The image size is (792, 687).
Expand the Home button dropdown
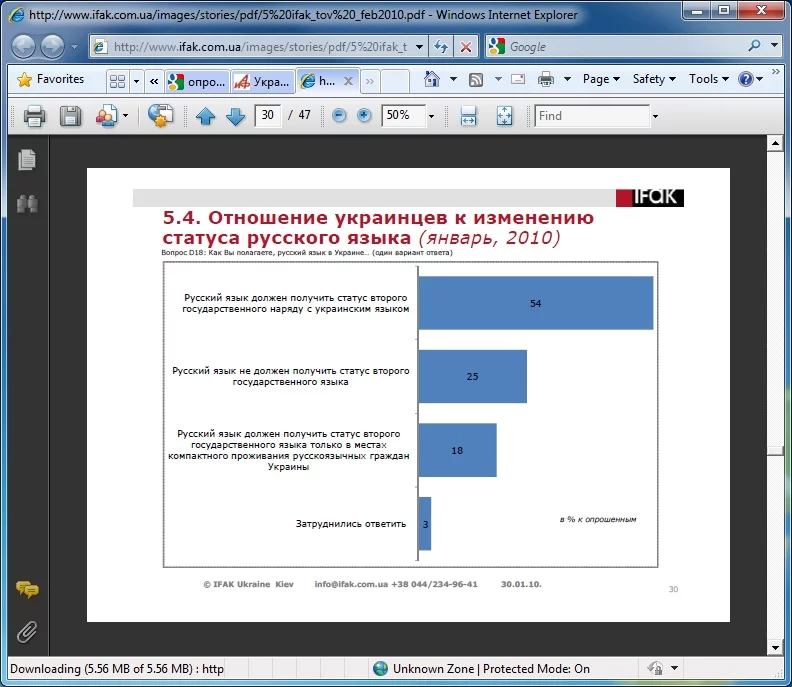click(x=453, y=79)
